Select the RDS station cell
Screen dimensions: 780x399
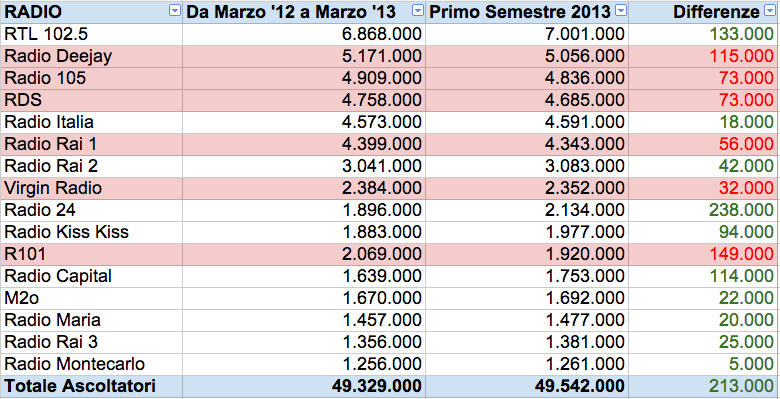(92, 100)
